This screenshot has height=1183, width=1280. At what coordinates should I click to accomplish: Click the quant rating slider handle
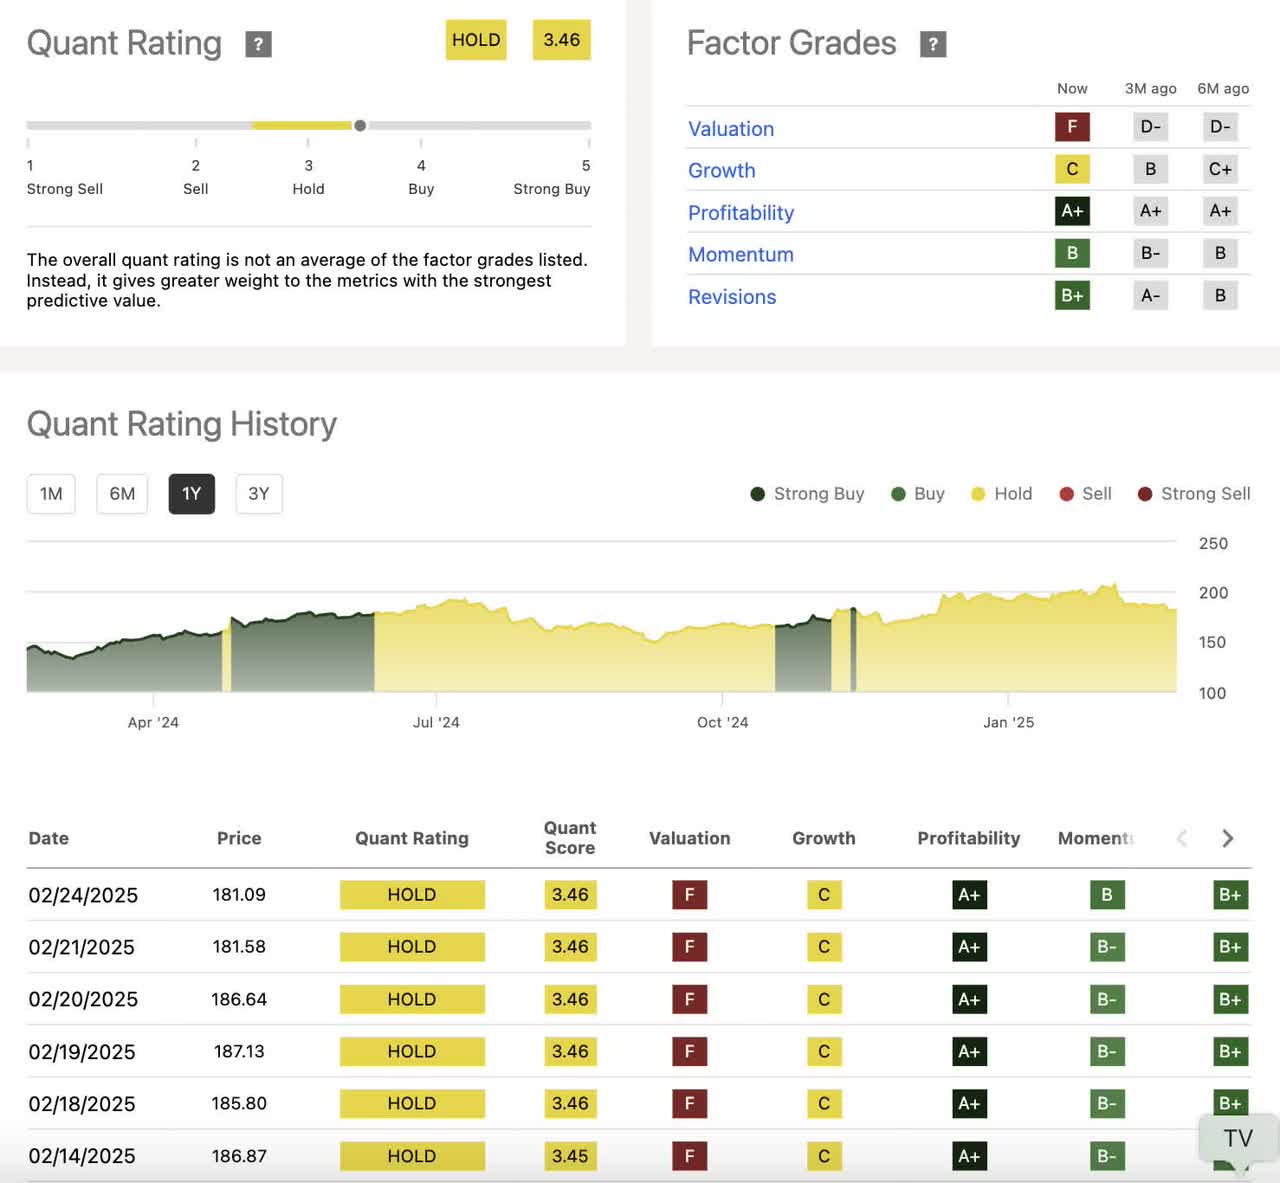pyautogui.click(x=360, y=126)
